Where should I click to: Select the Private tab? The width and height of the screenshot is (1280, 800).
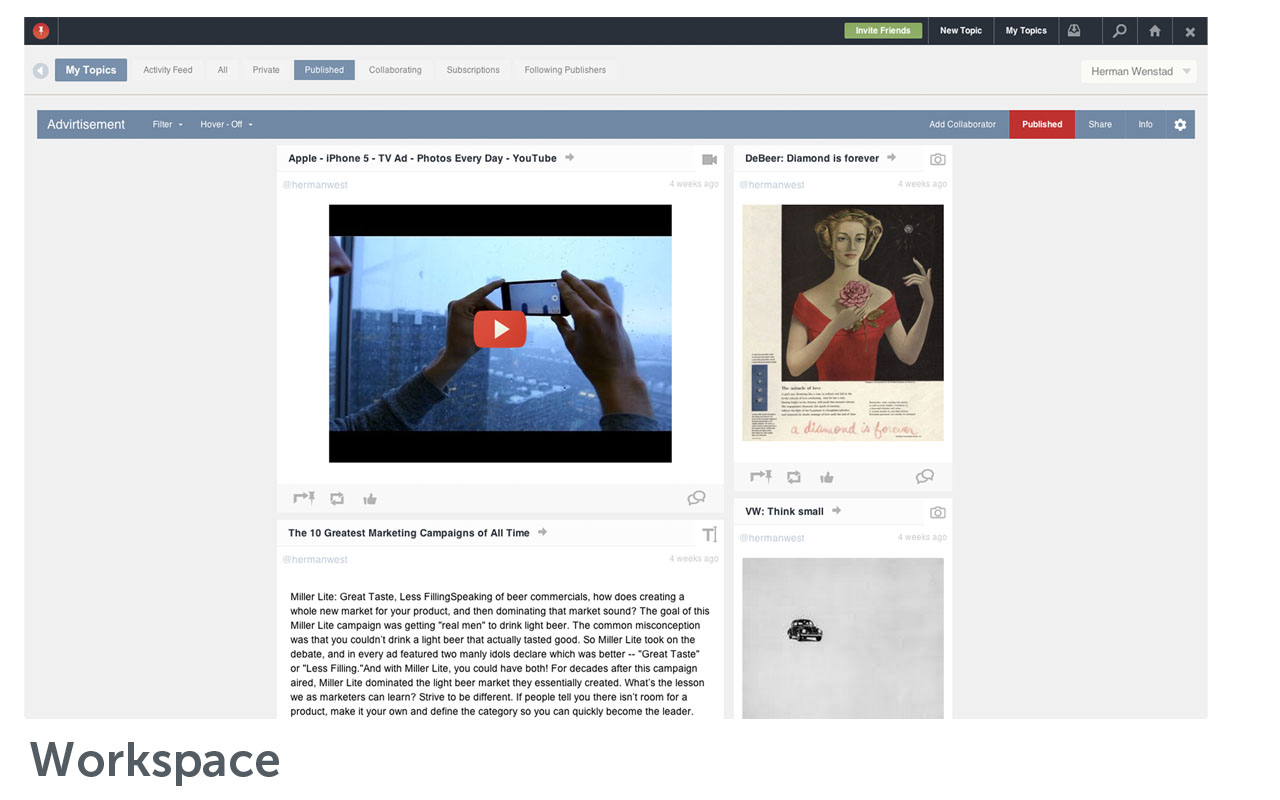click(266, 70)
